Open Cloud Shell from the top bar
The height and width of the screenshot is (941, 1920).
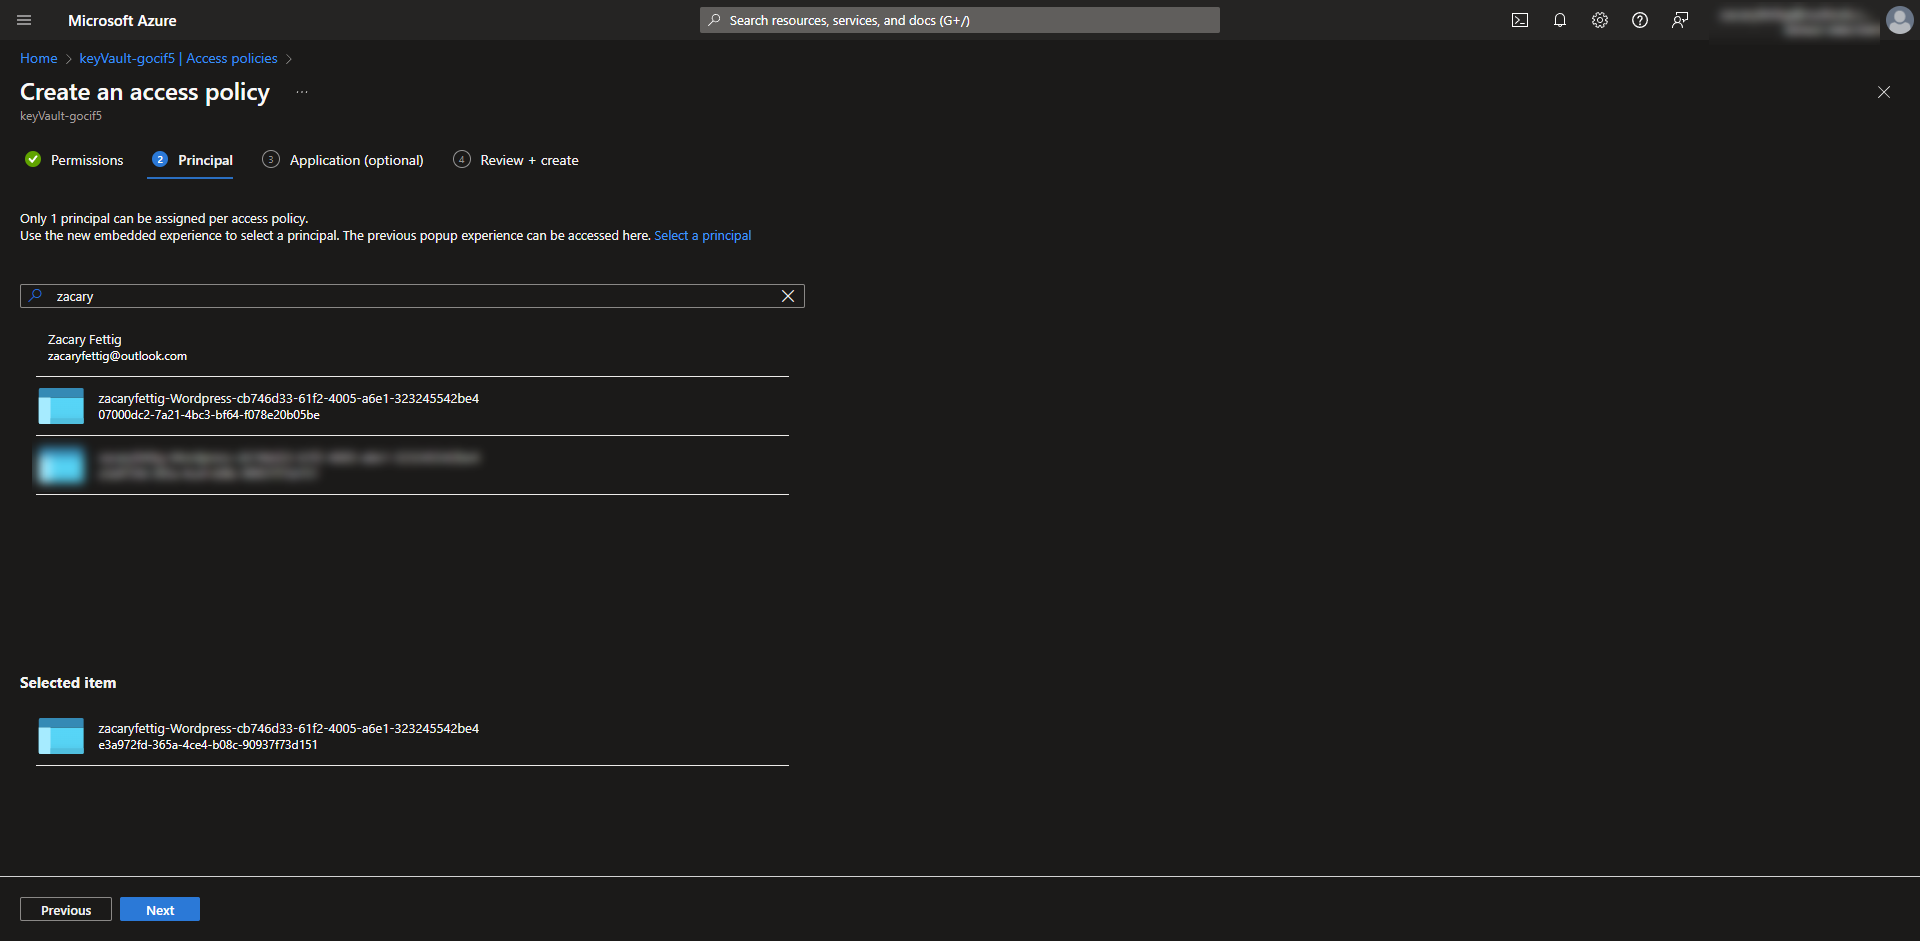[x=1520, y=20]
